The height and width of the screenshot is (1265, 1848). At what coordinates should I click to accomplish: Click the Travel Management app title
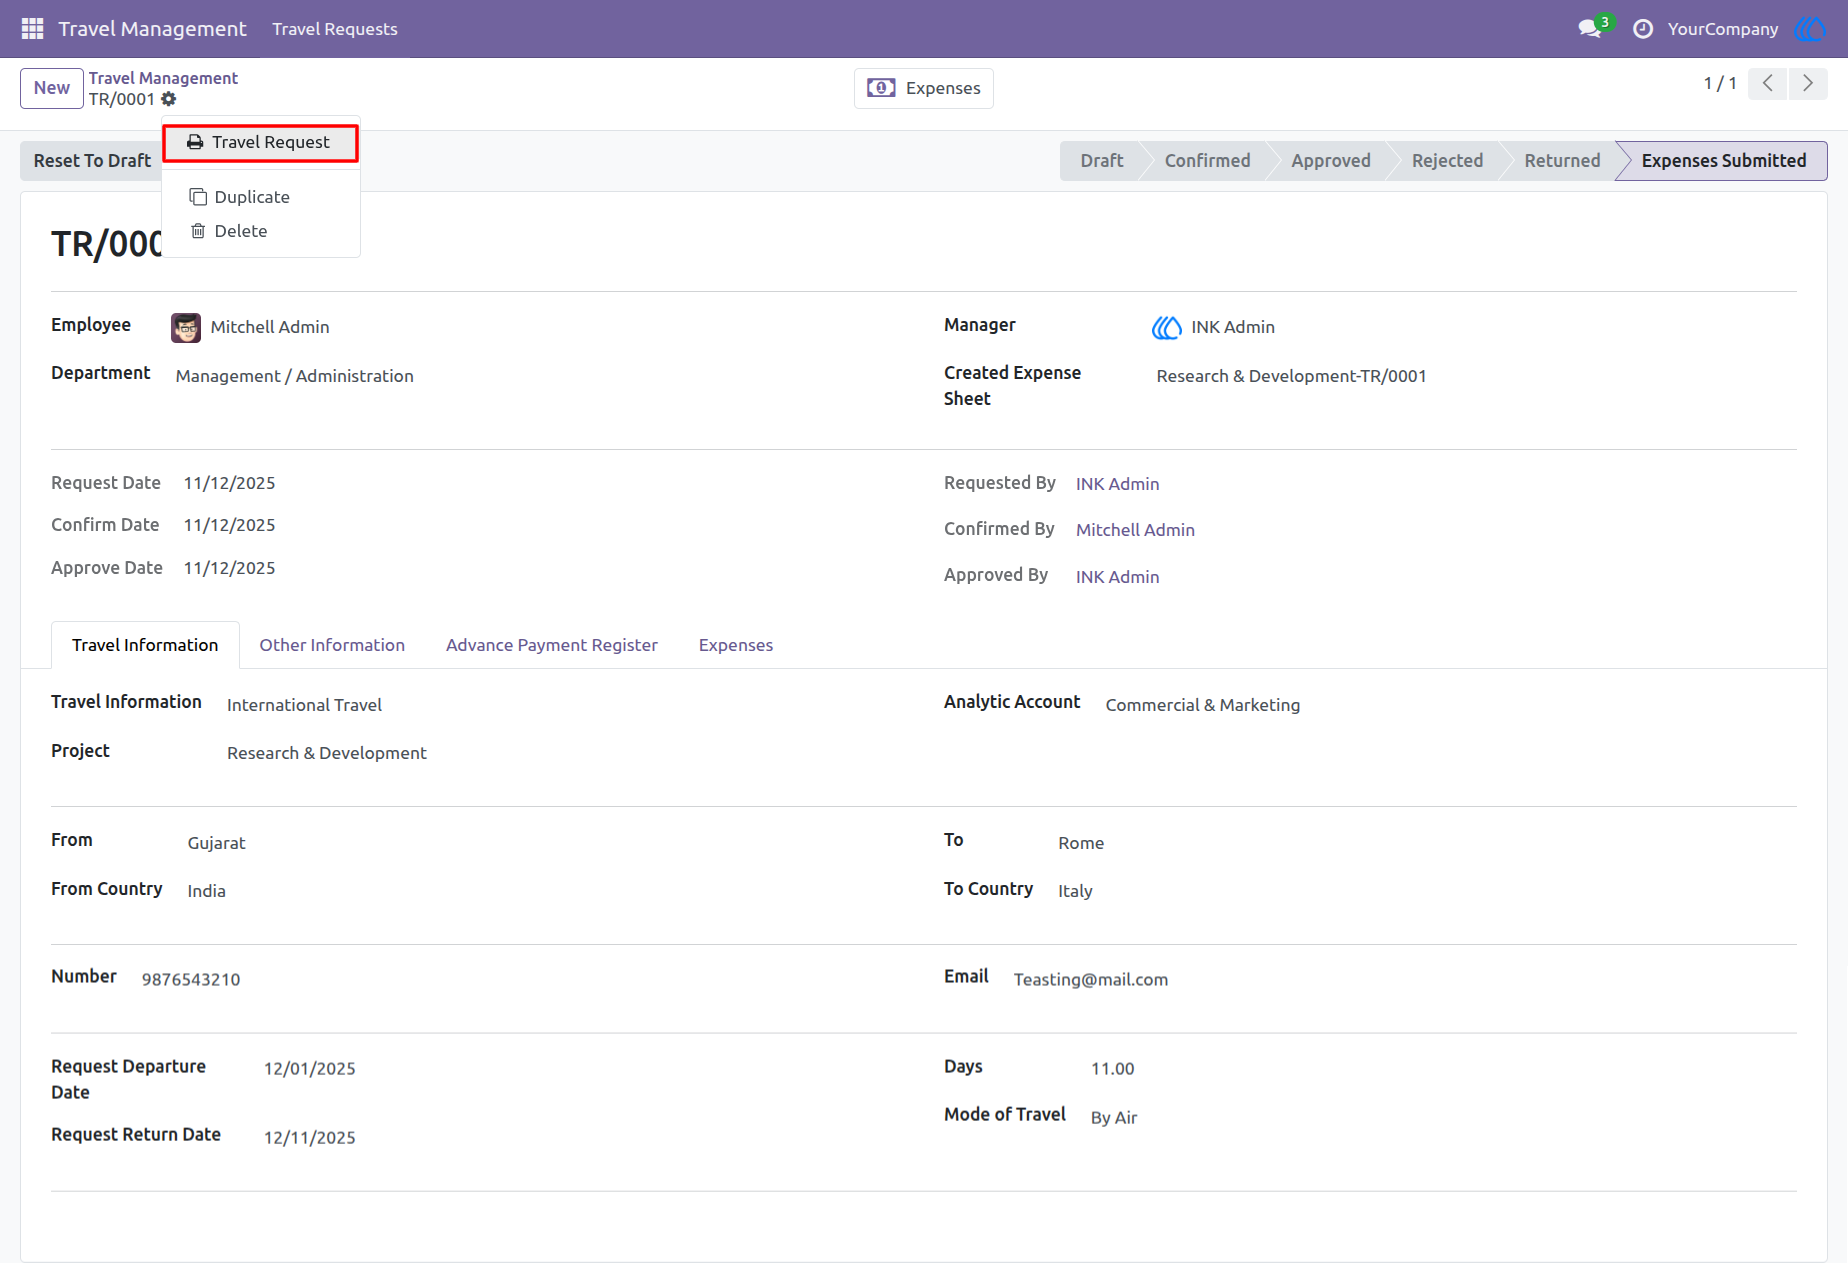(x=152, y=29)
